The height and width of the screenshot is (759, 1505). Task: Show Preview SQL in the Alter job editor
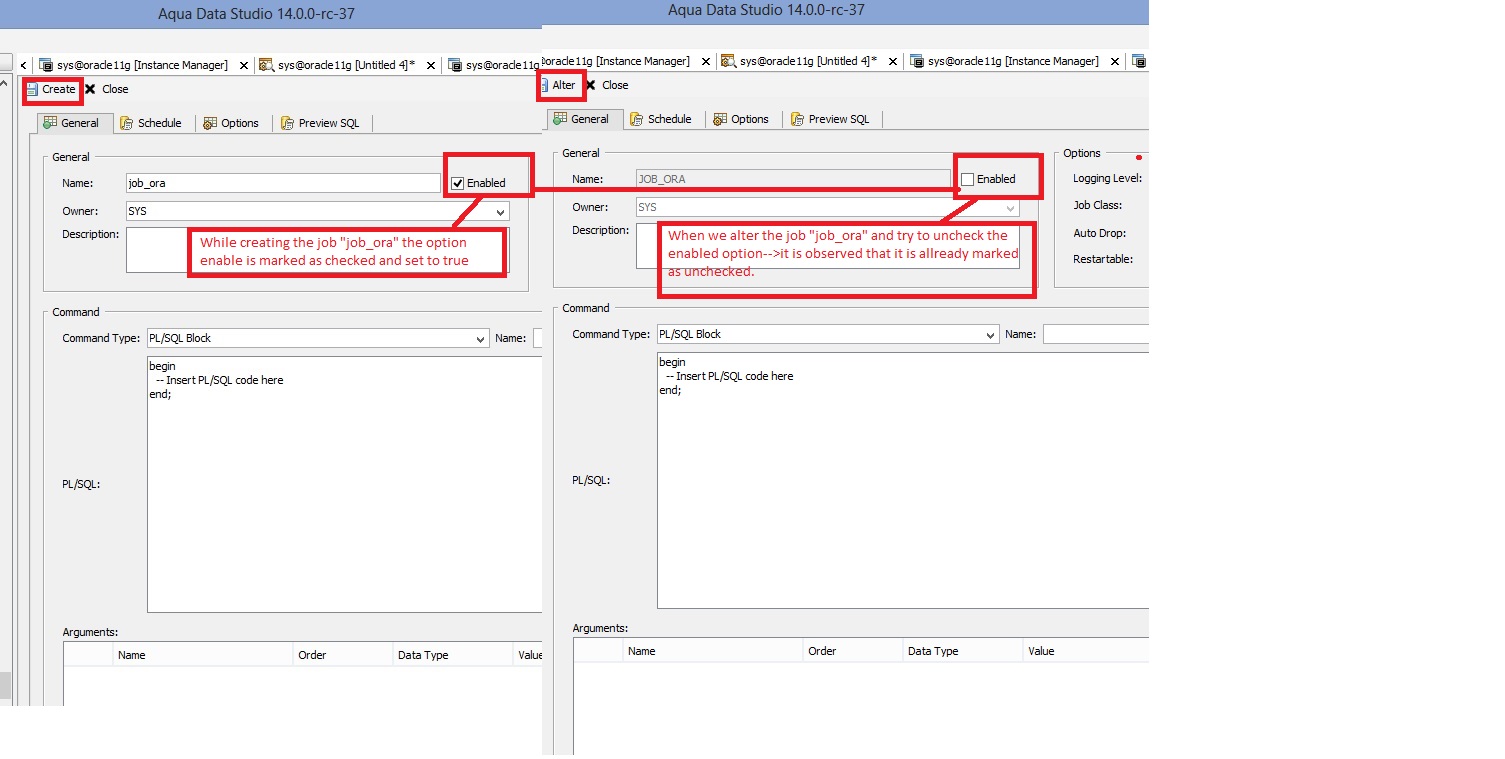click(x=830, y=119)
